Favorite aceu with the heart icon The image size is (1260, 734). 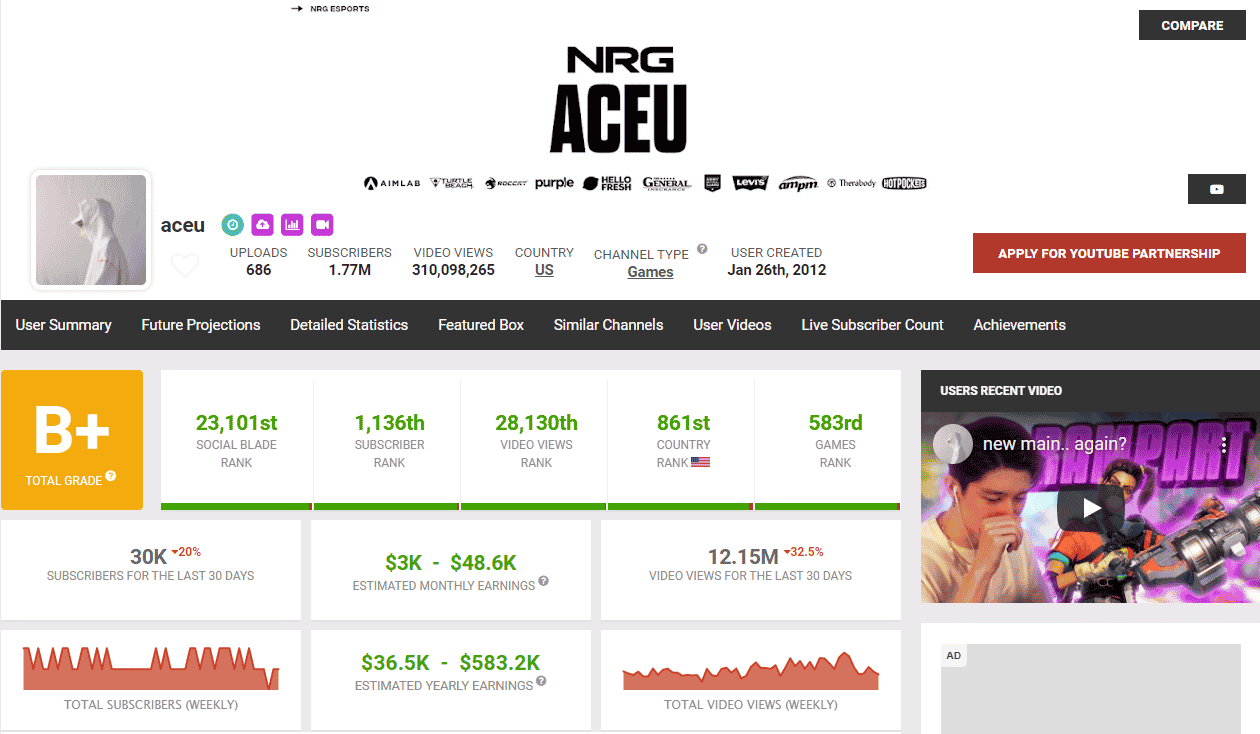(x=185, y=265)
